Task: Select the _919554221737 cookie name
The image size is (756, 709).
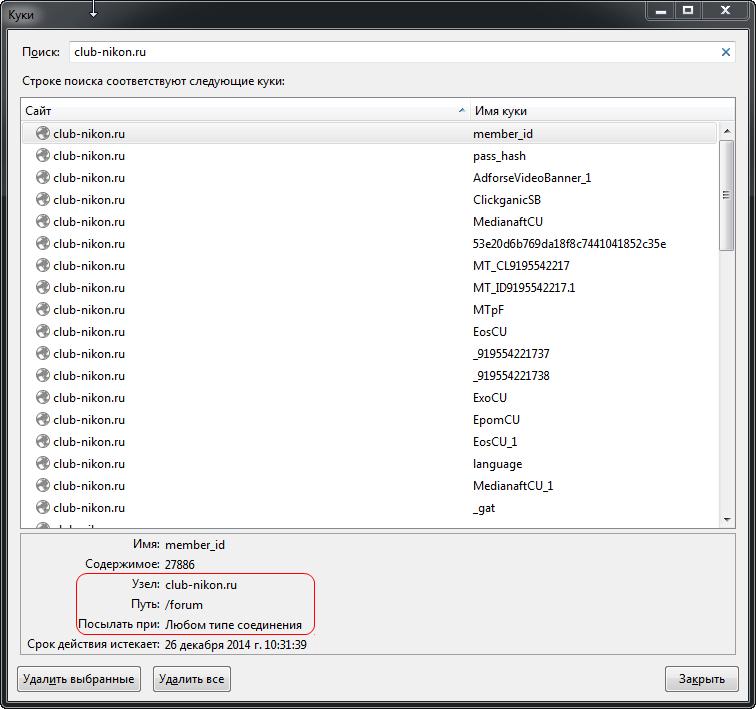Action: (511, 354)
